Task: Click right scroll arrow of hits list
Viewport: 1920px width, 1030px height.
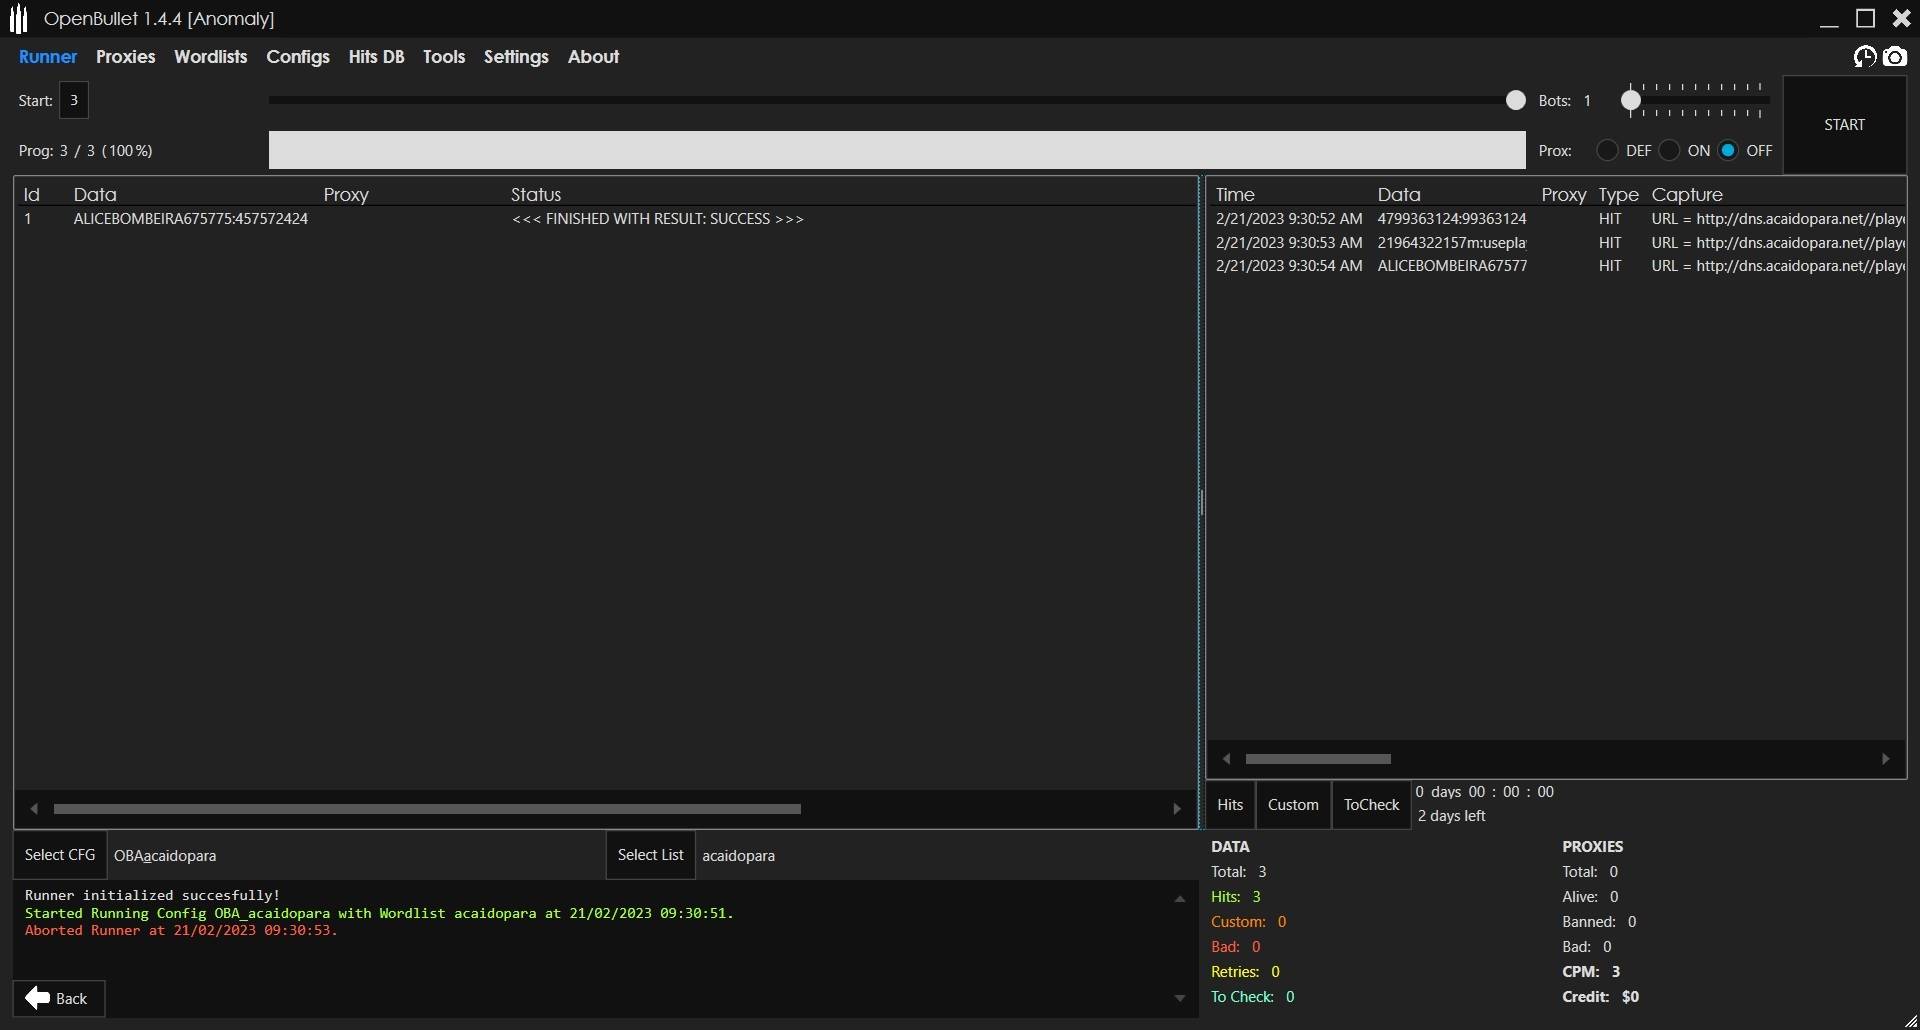Action: [x=1886, y=759]
